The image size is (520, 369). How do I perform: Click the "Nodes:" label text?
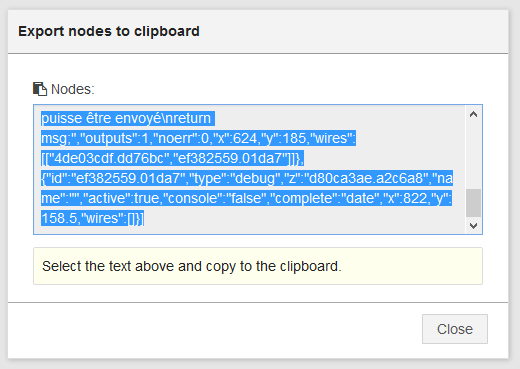[x=73, y=89]
